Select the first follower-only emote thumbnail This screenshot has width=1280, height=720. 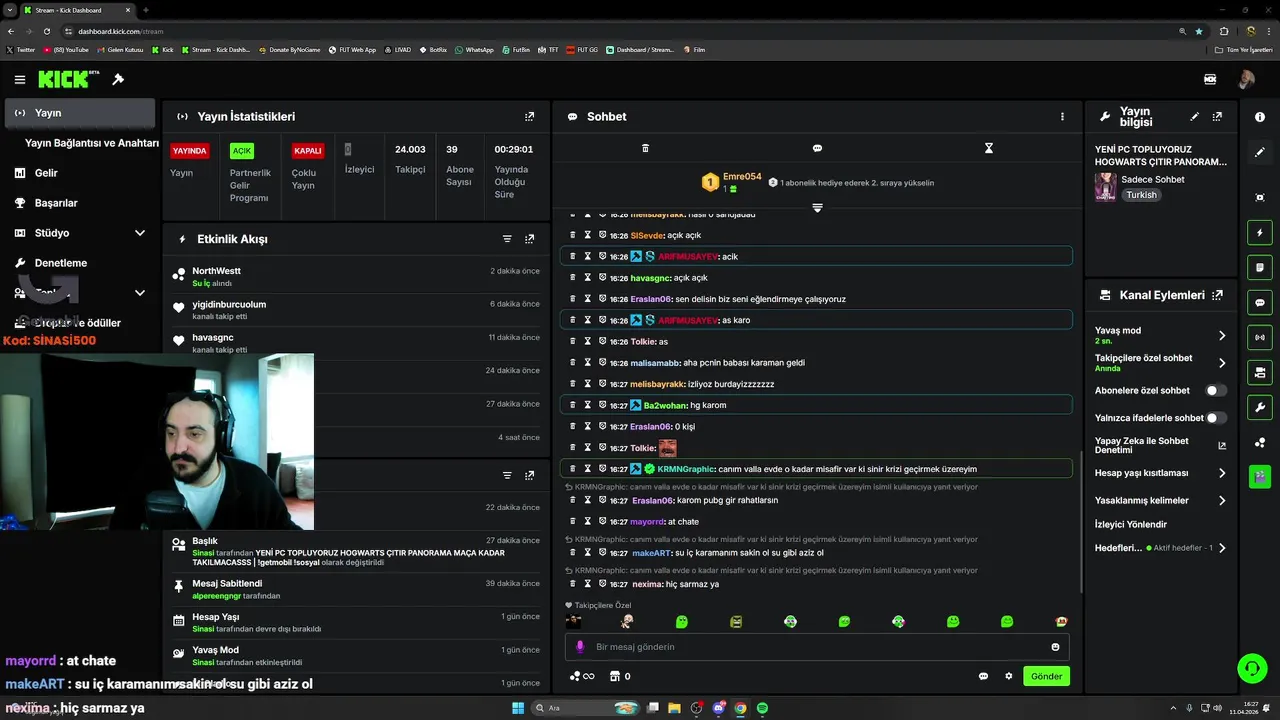coord(573,621)
